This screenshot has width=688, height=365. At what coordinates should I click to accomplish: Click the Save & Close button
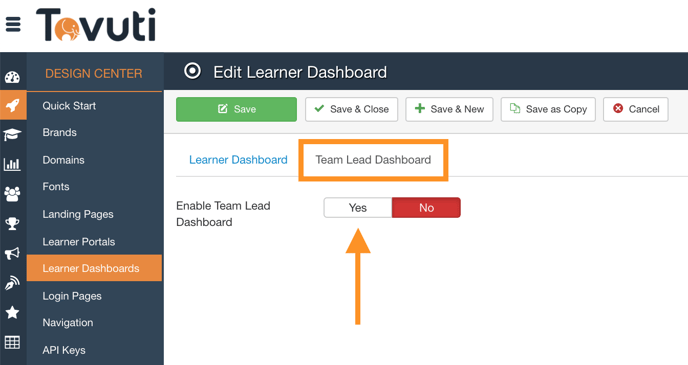pyautogui.click(x=351, y=109)
